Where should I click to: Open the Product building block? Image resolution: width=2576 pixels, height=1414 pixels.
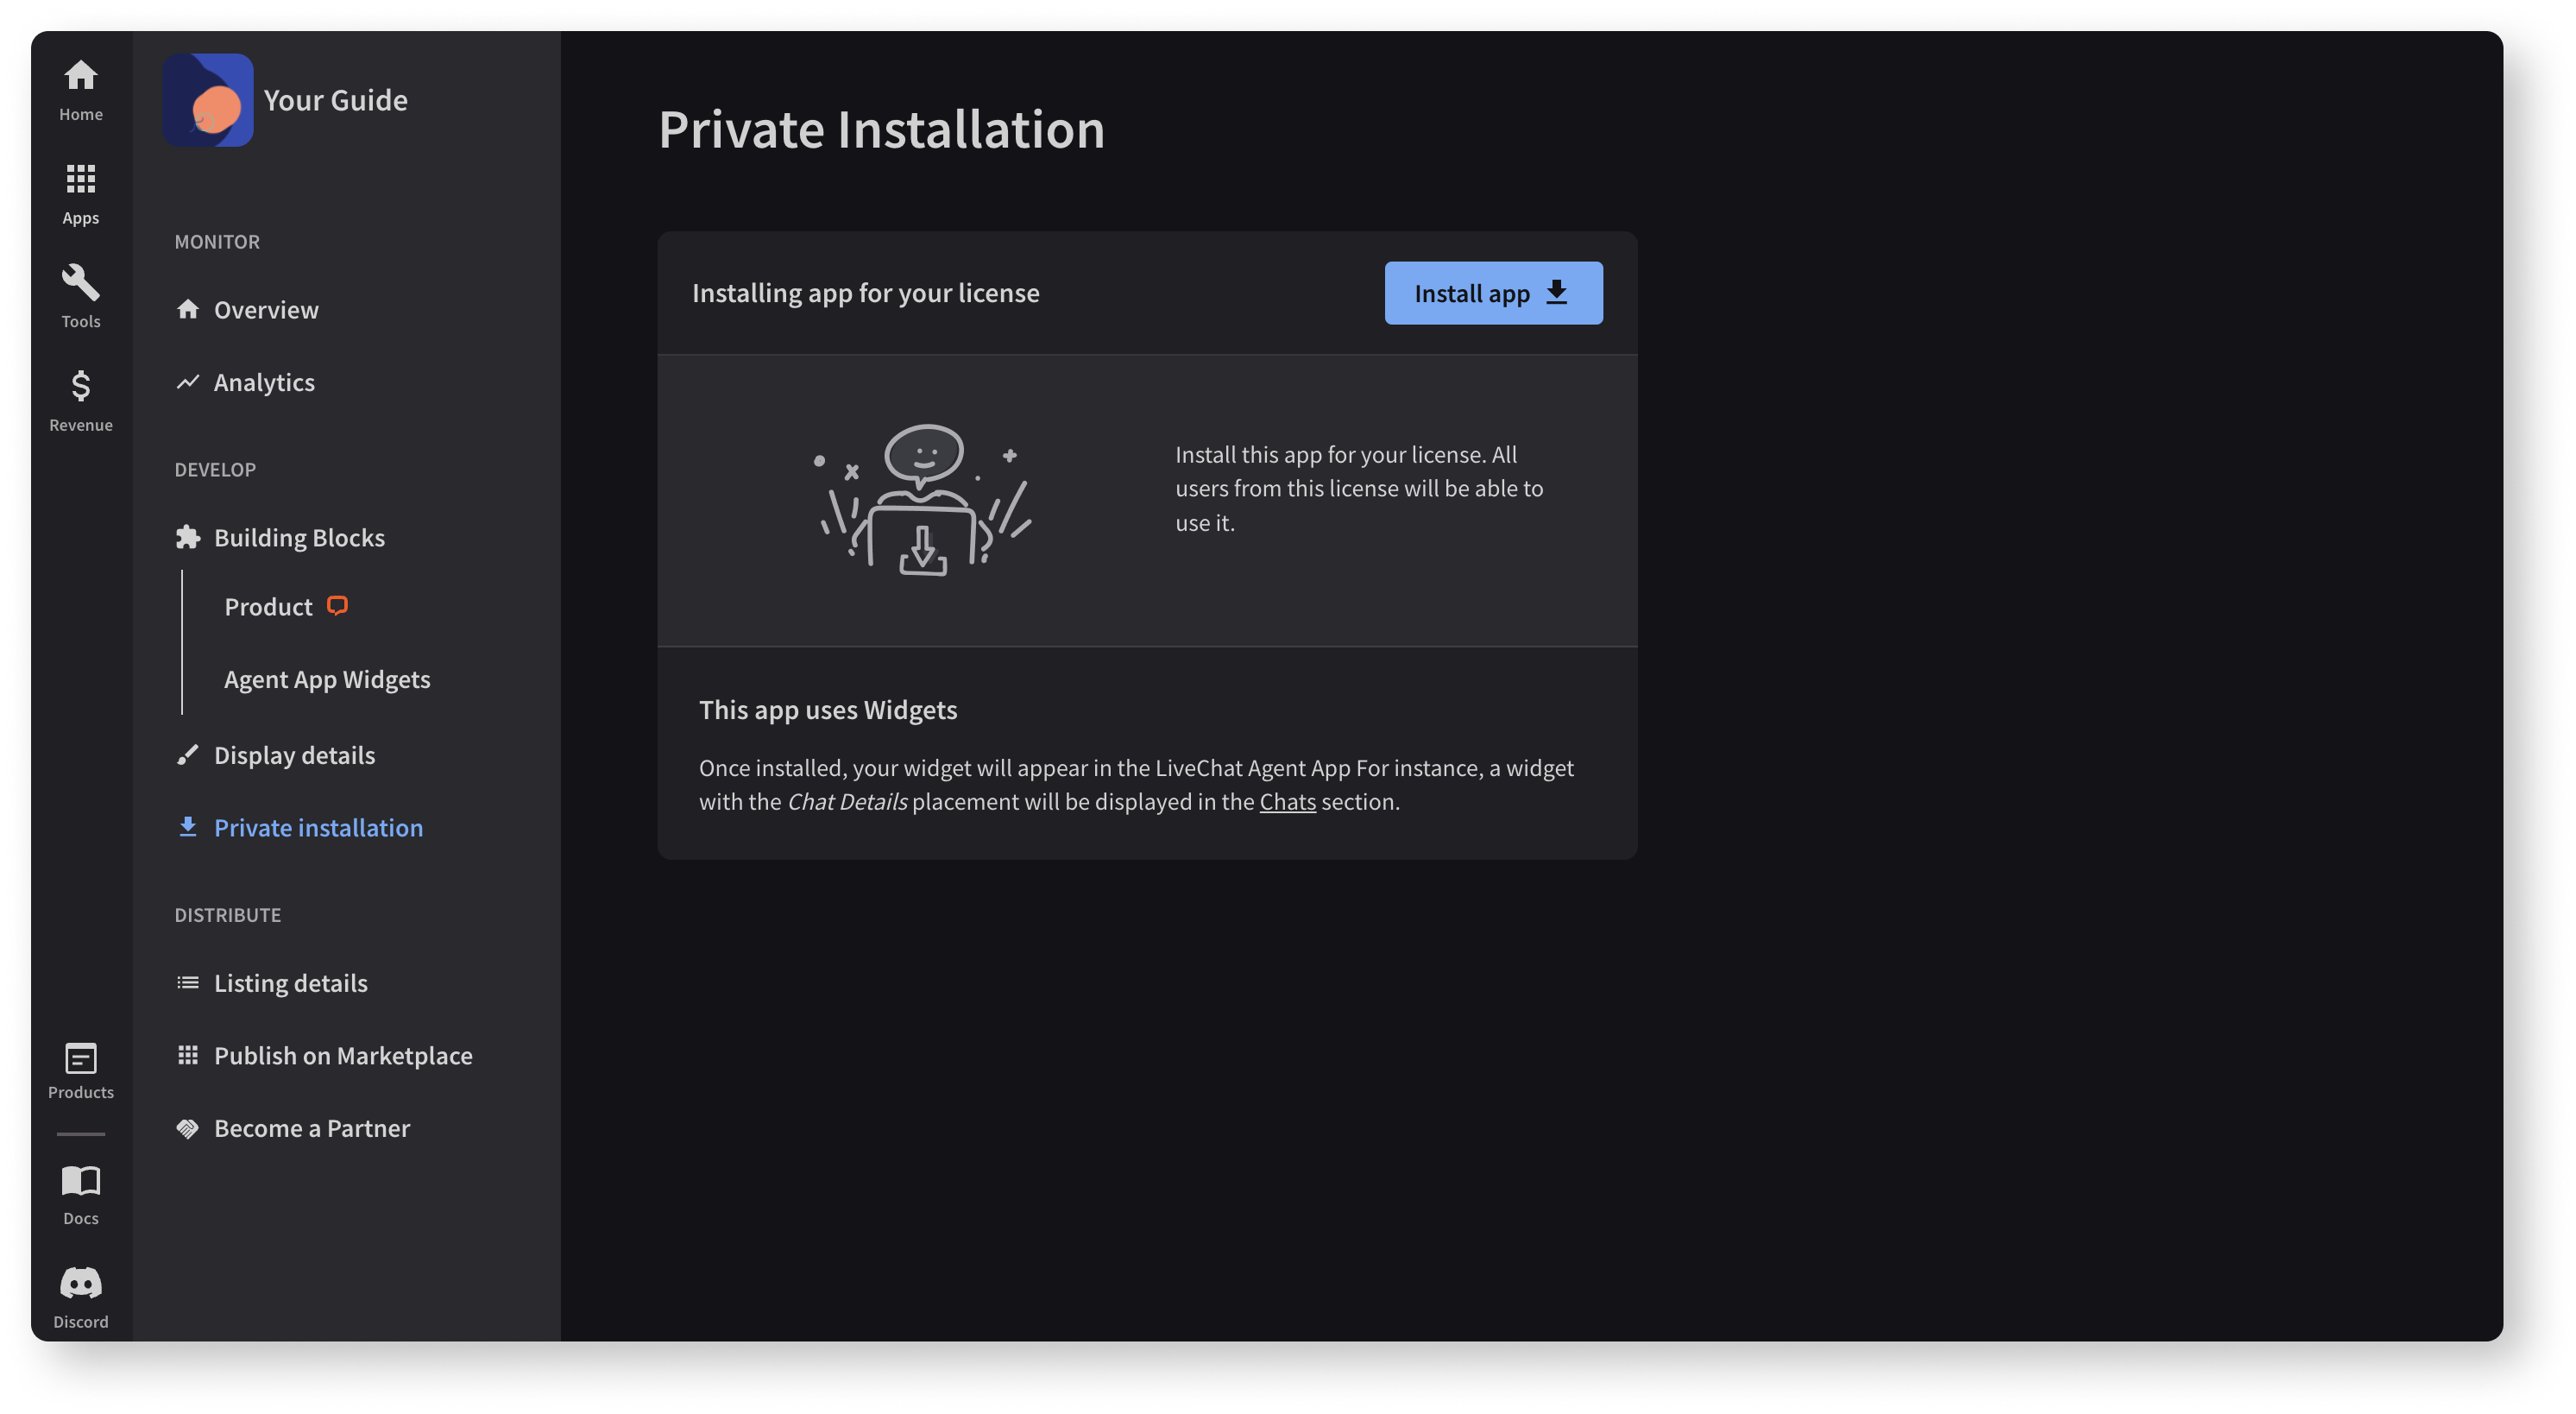(268, 605)
